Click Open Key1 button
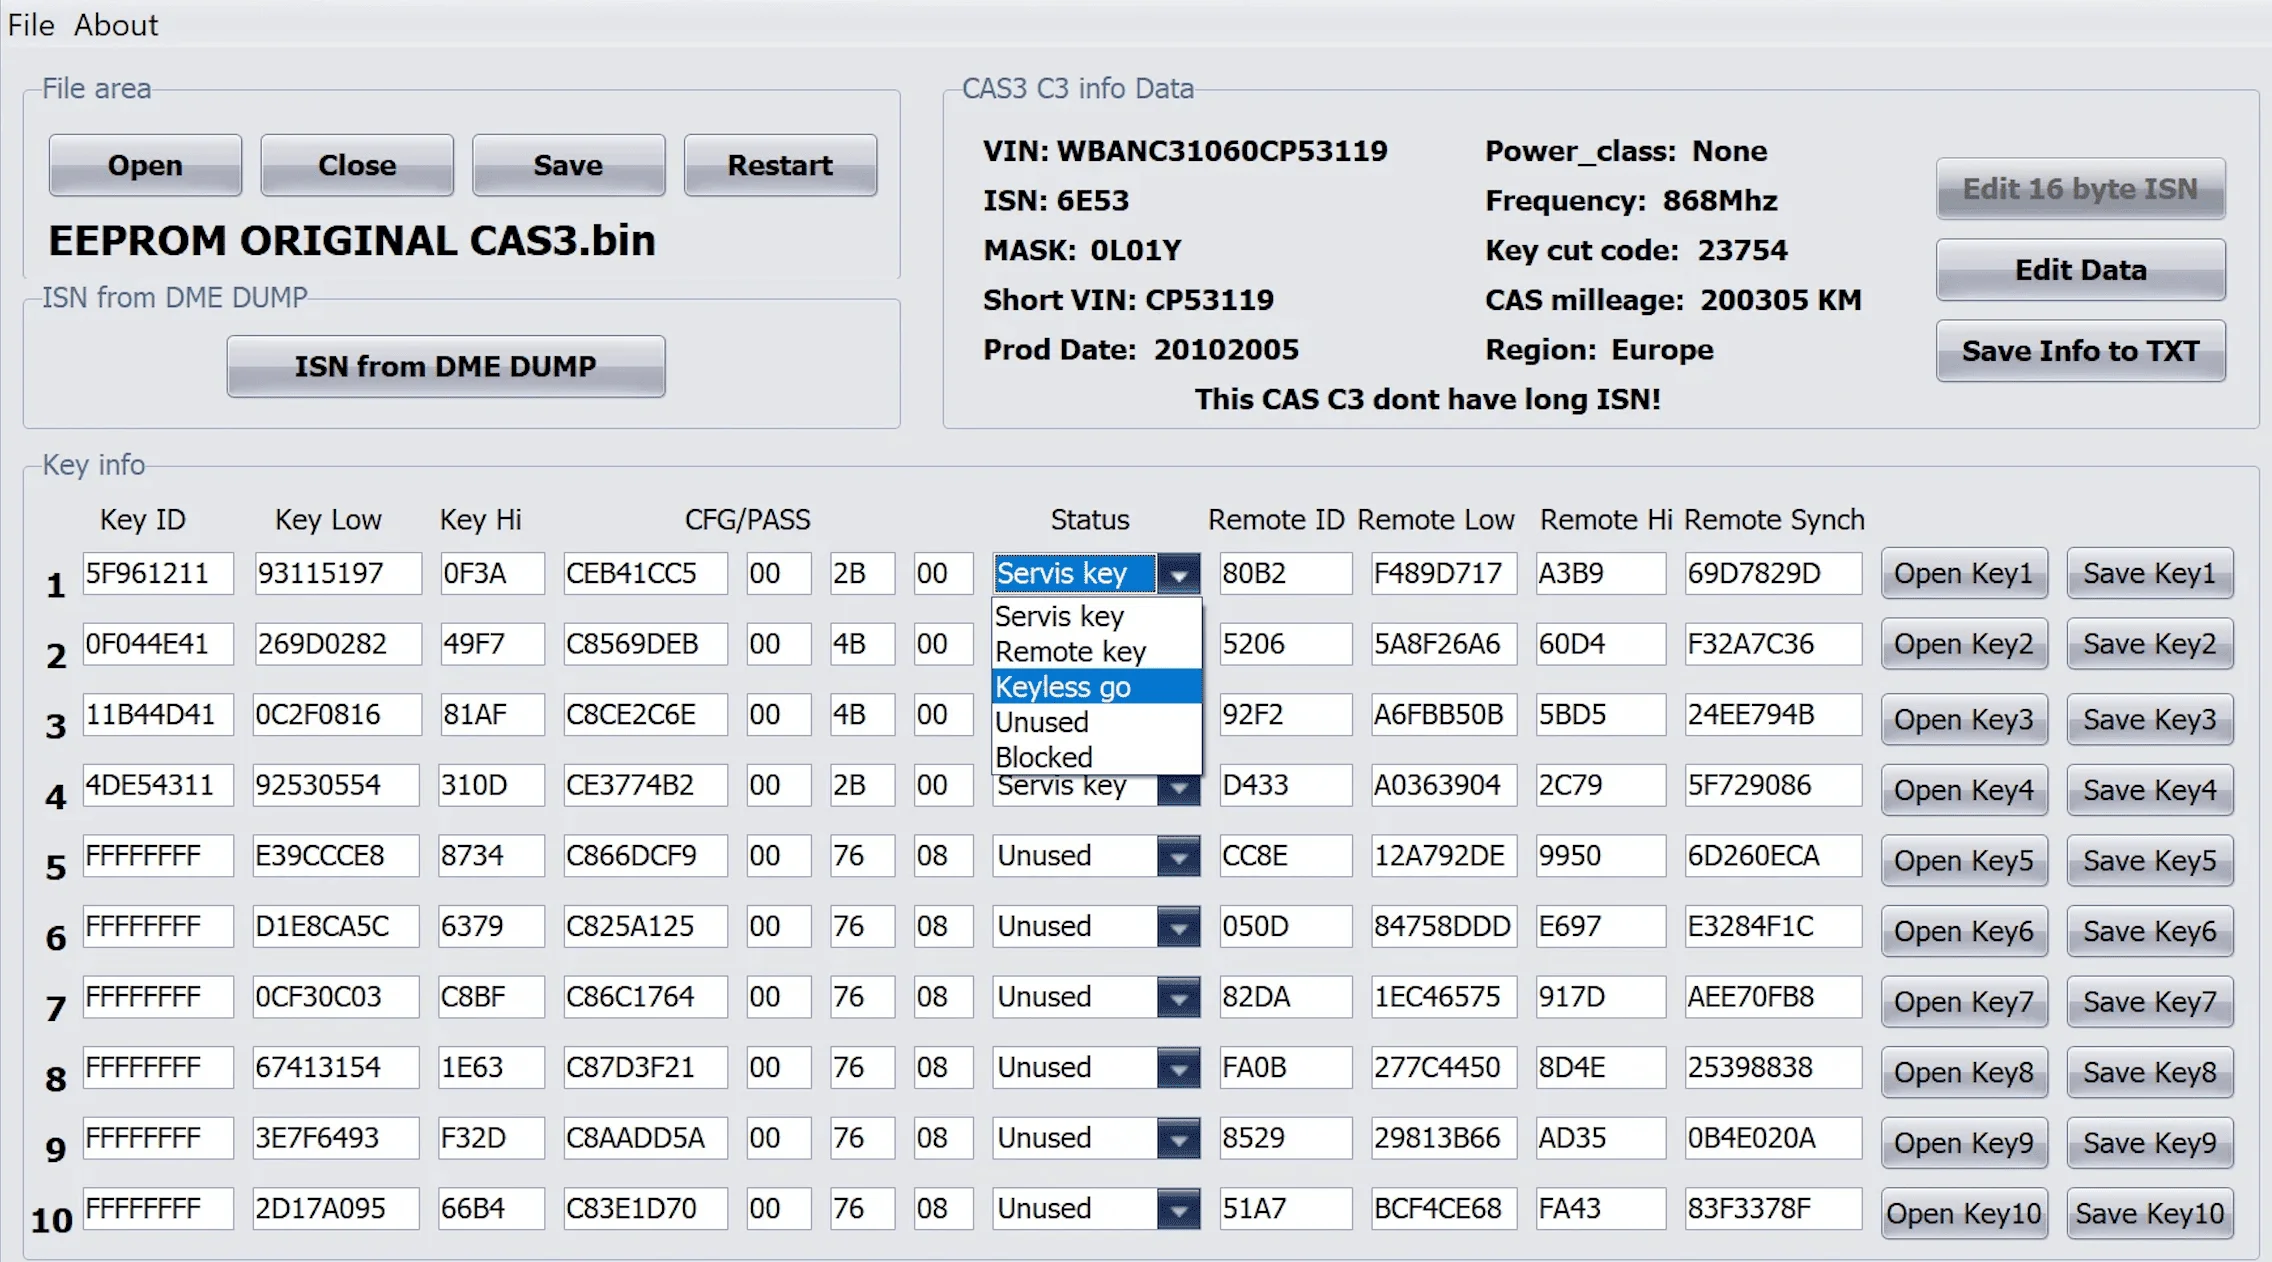This screenshot has height=1262, width=2272. 1964,573
